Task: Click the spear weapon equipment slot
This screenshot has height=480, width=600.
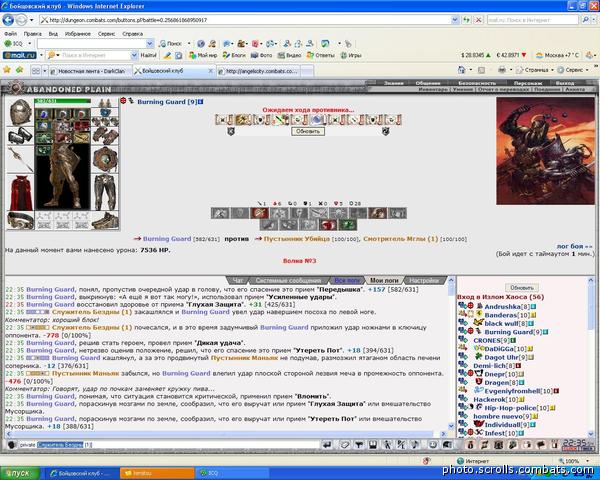Action: click(20, 160)
